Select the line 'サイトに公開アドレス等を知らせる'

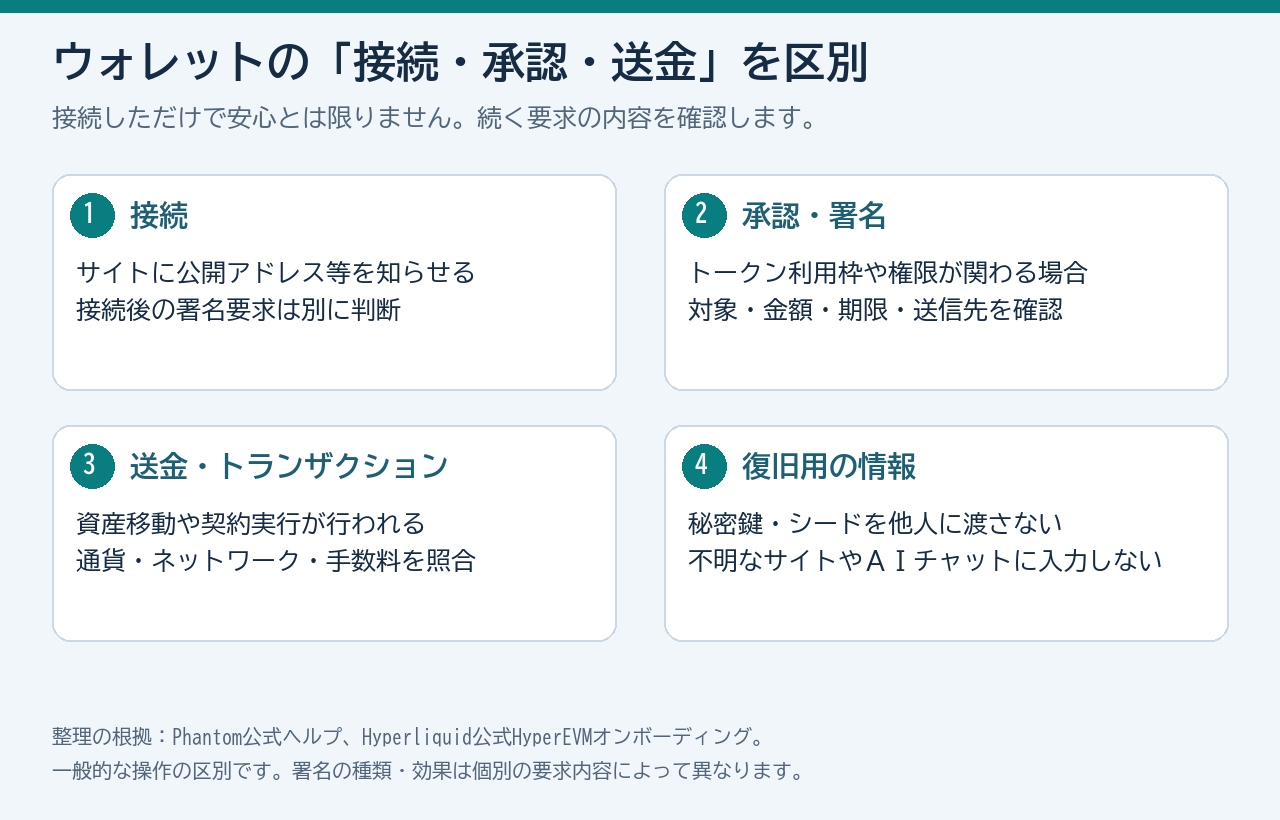[x=276, y=272]
